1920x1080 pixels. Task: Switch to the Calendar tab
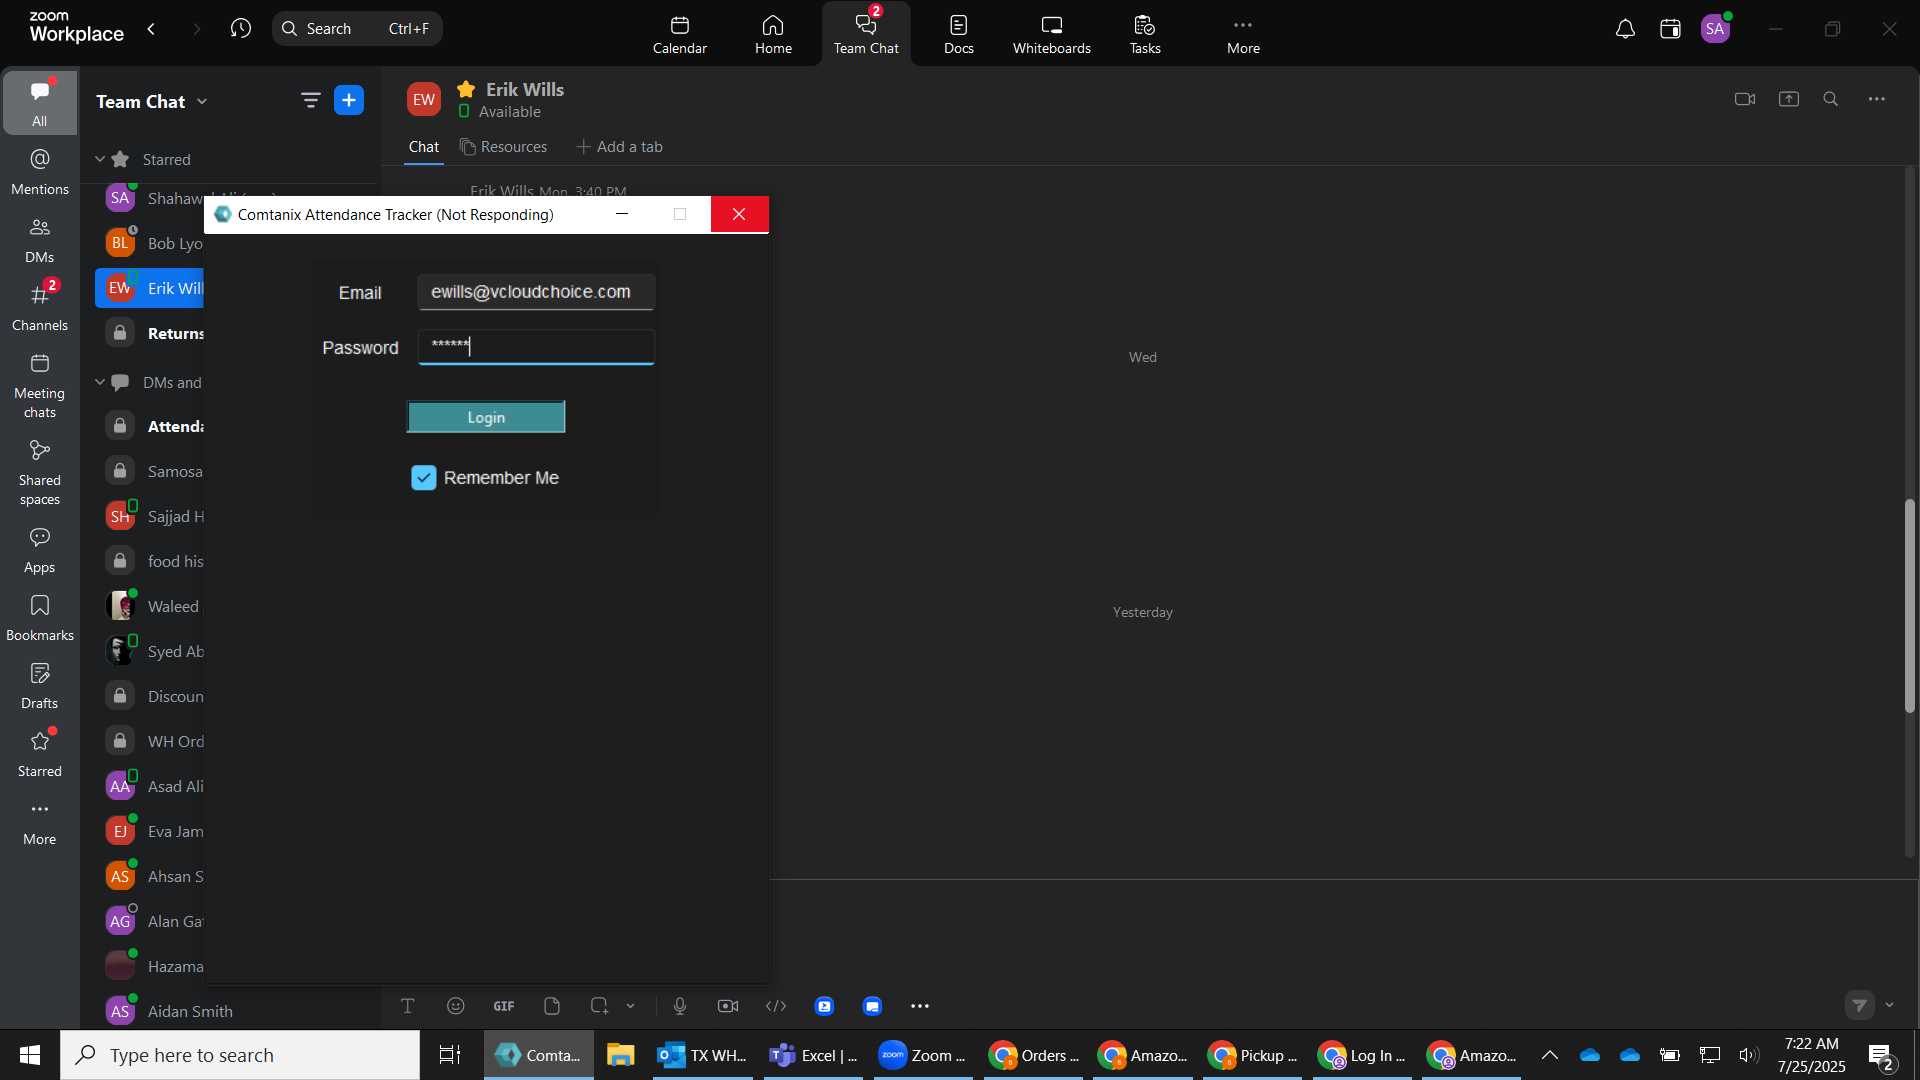(680, 35)
